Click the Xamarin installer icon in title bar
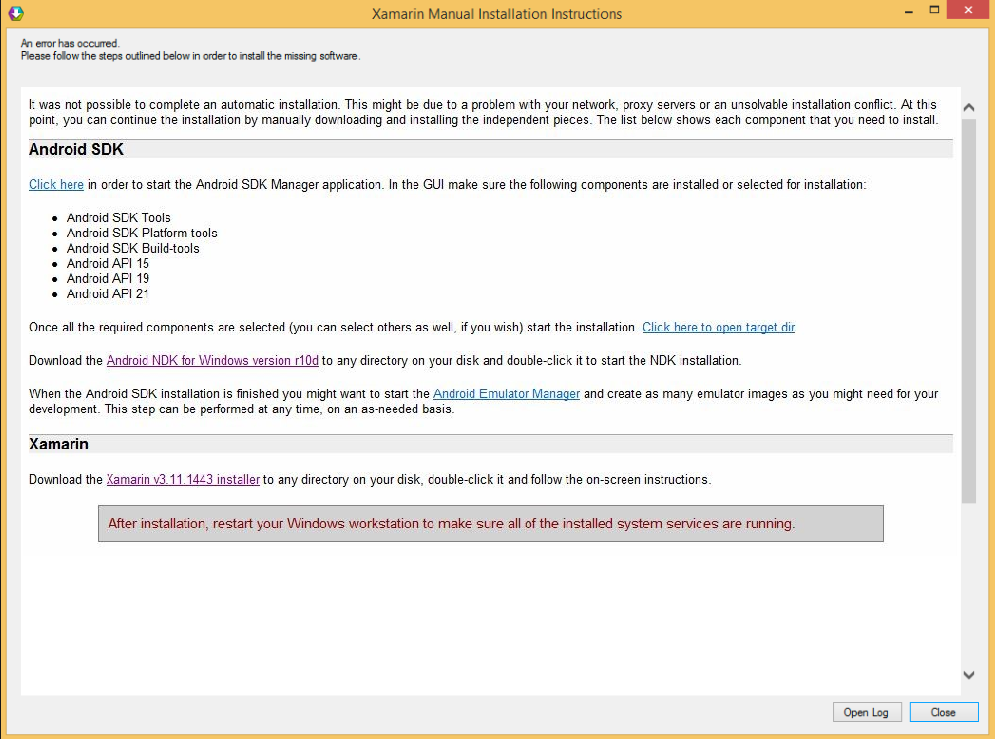The image size is (996, 739). [x=16, y=13]
